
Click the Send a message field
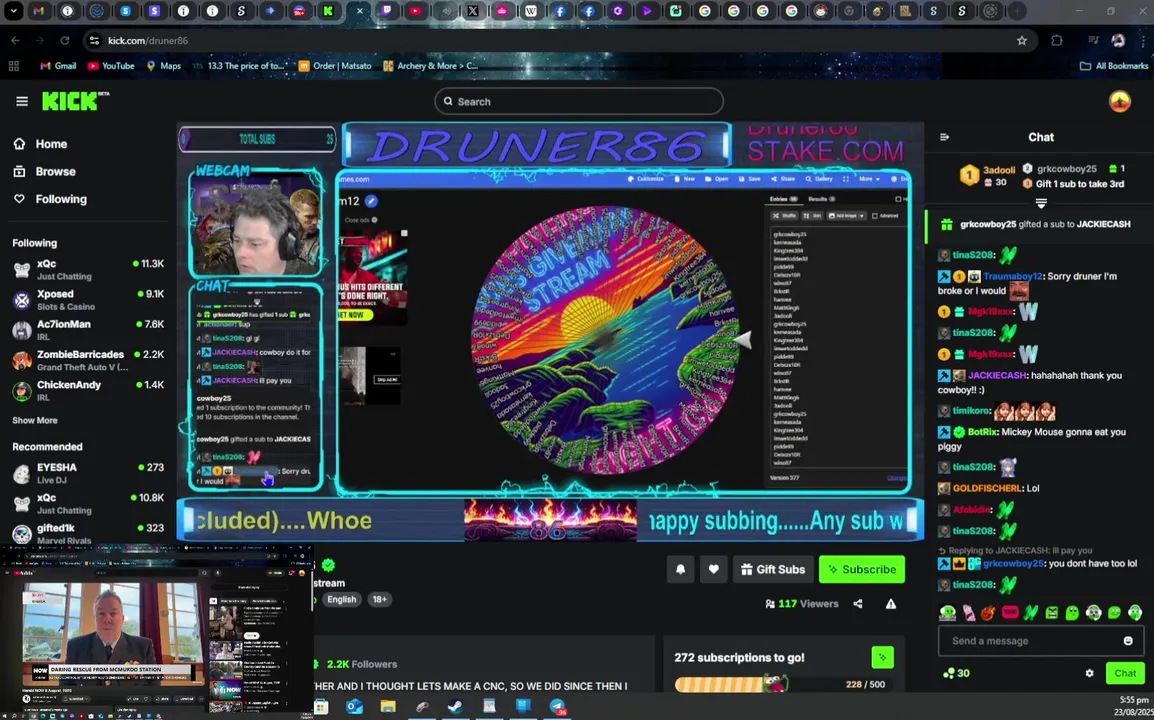tap(1041, 640)
